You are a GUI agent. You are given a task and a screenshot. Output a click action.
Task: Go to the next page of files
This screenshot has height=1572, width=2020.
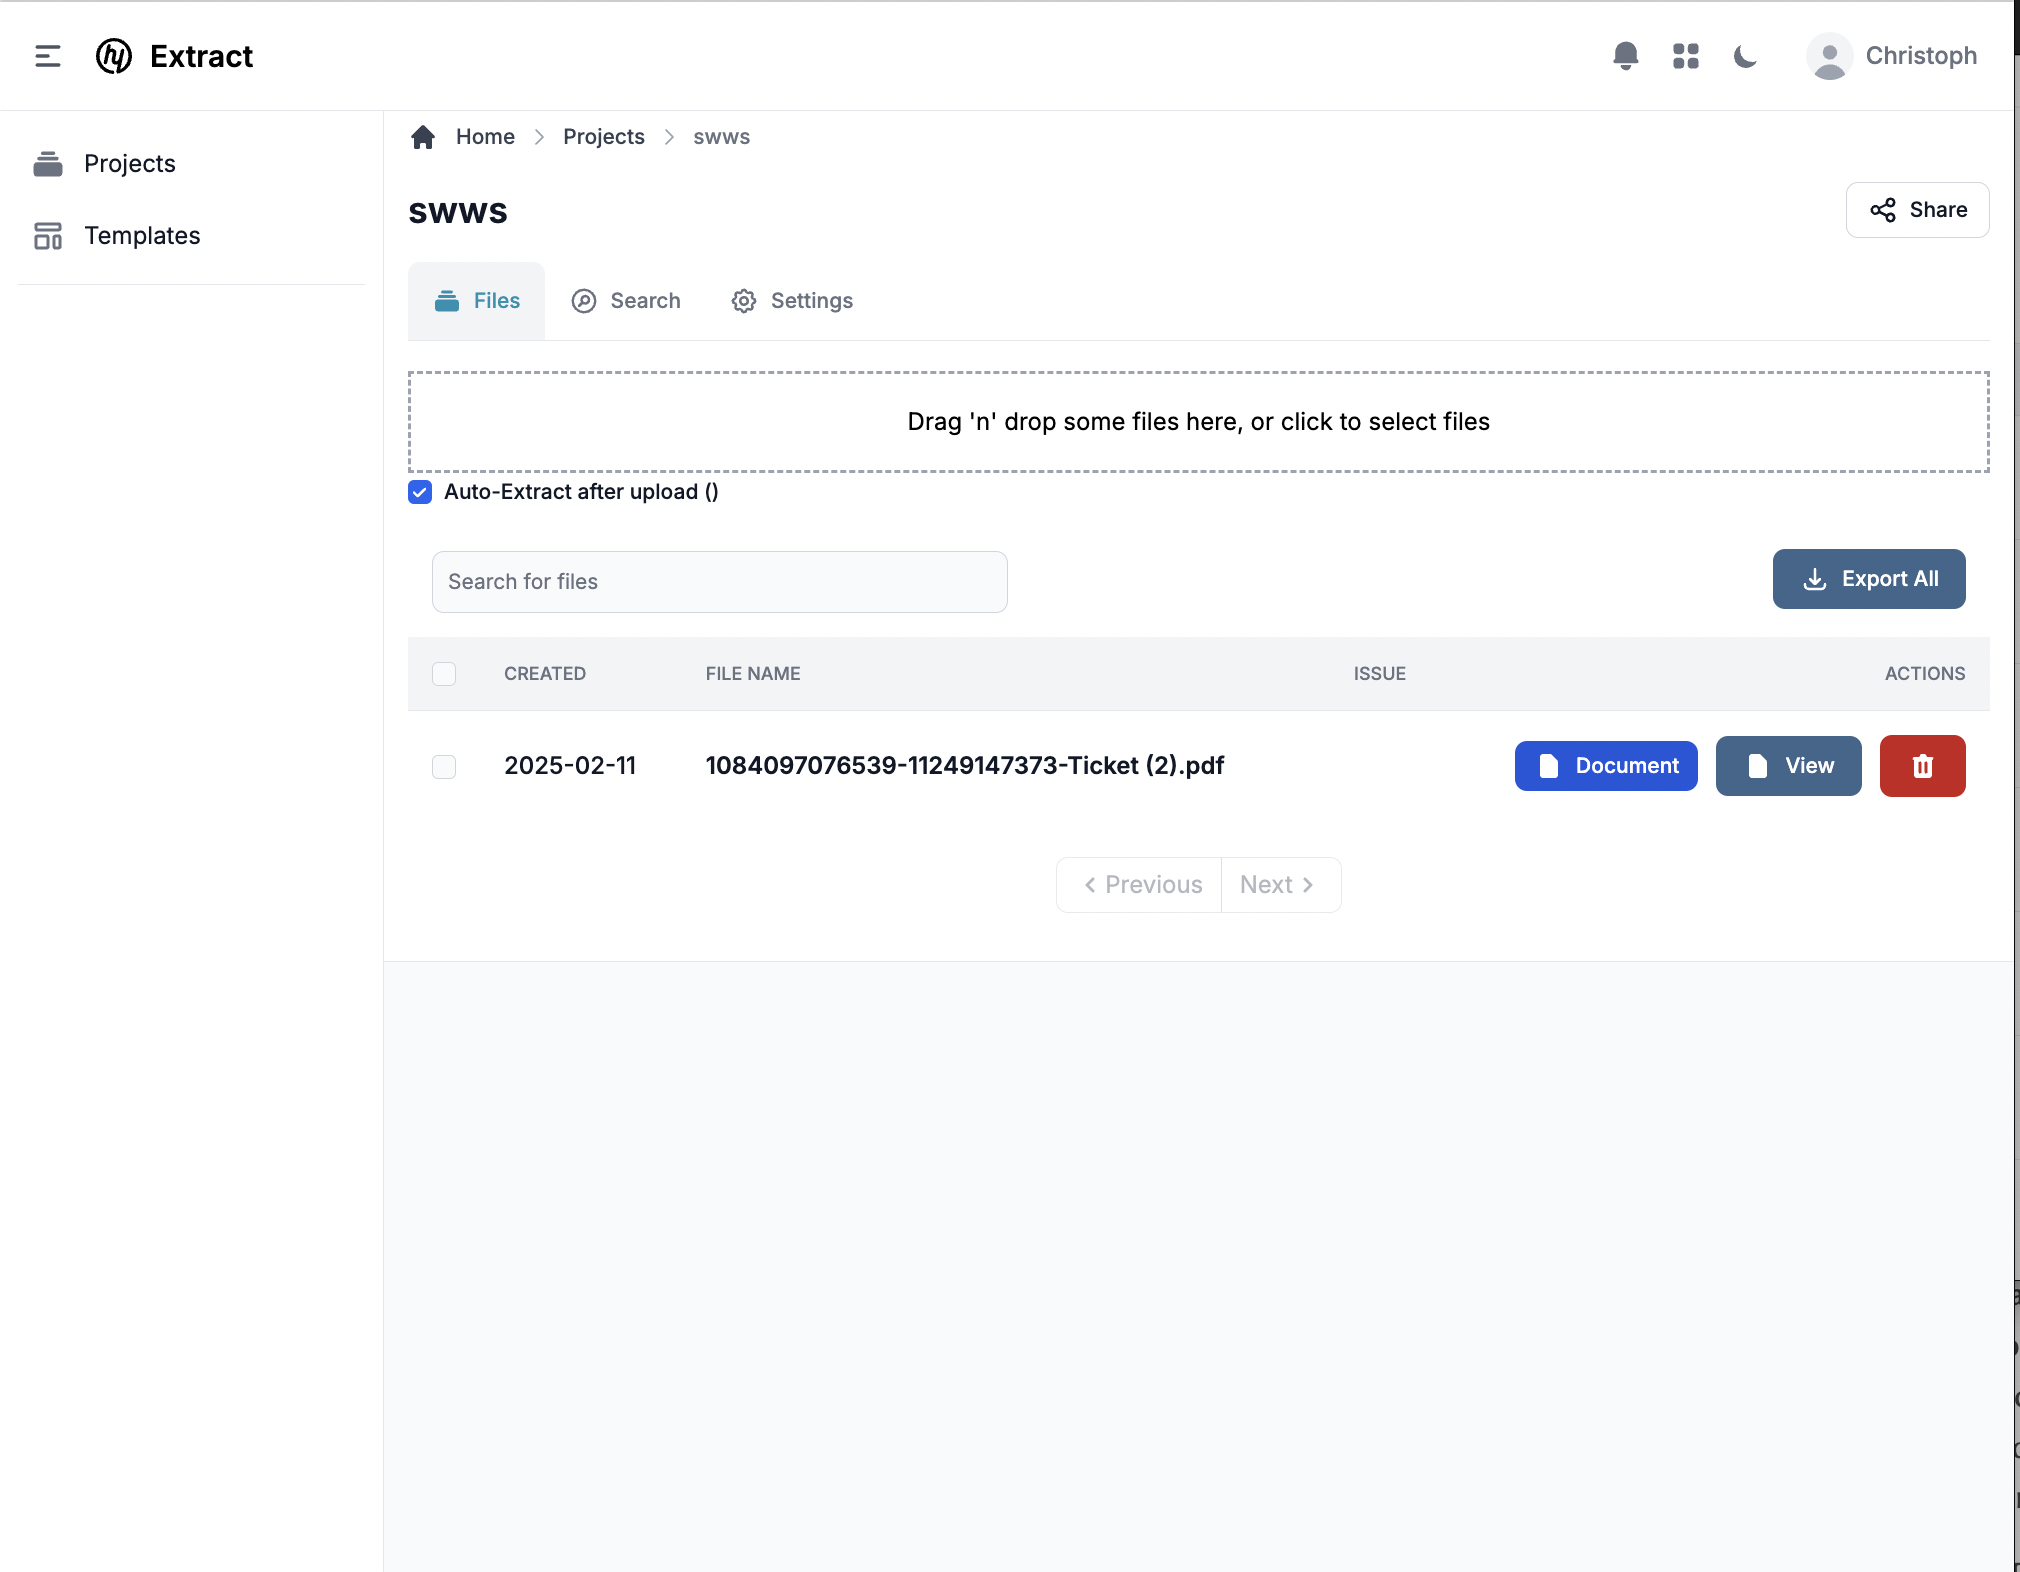coord(1280,884)
